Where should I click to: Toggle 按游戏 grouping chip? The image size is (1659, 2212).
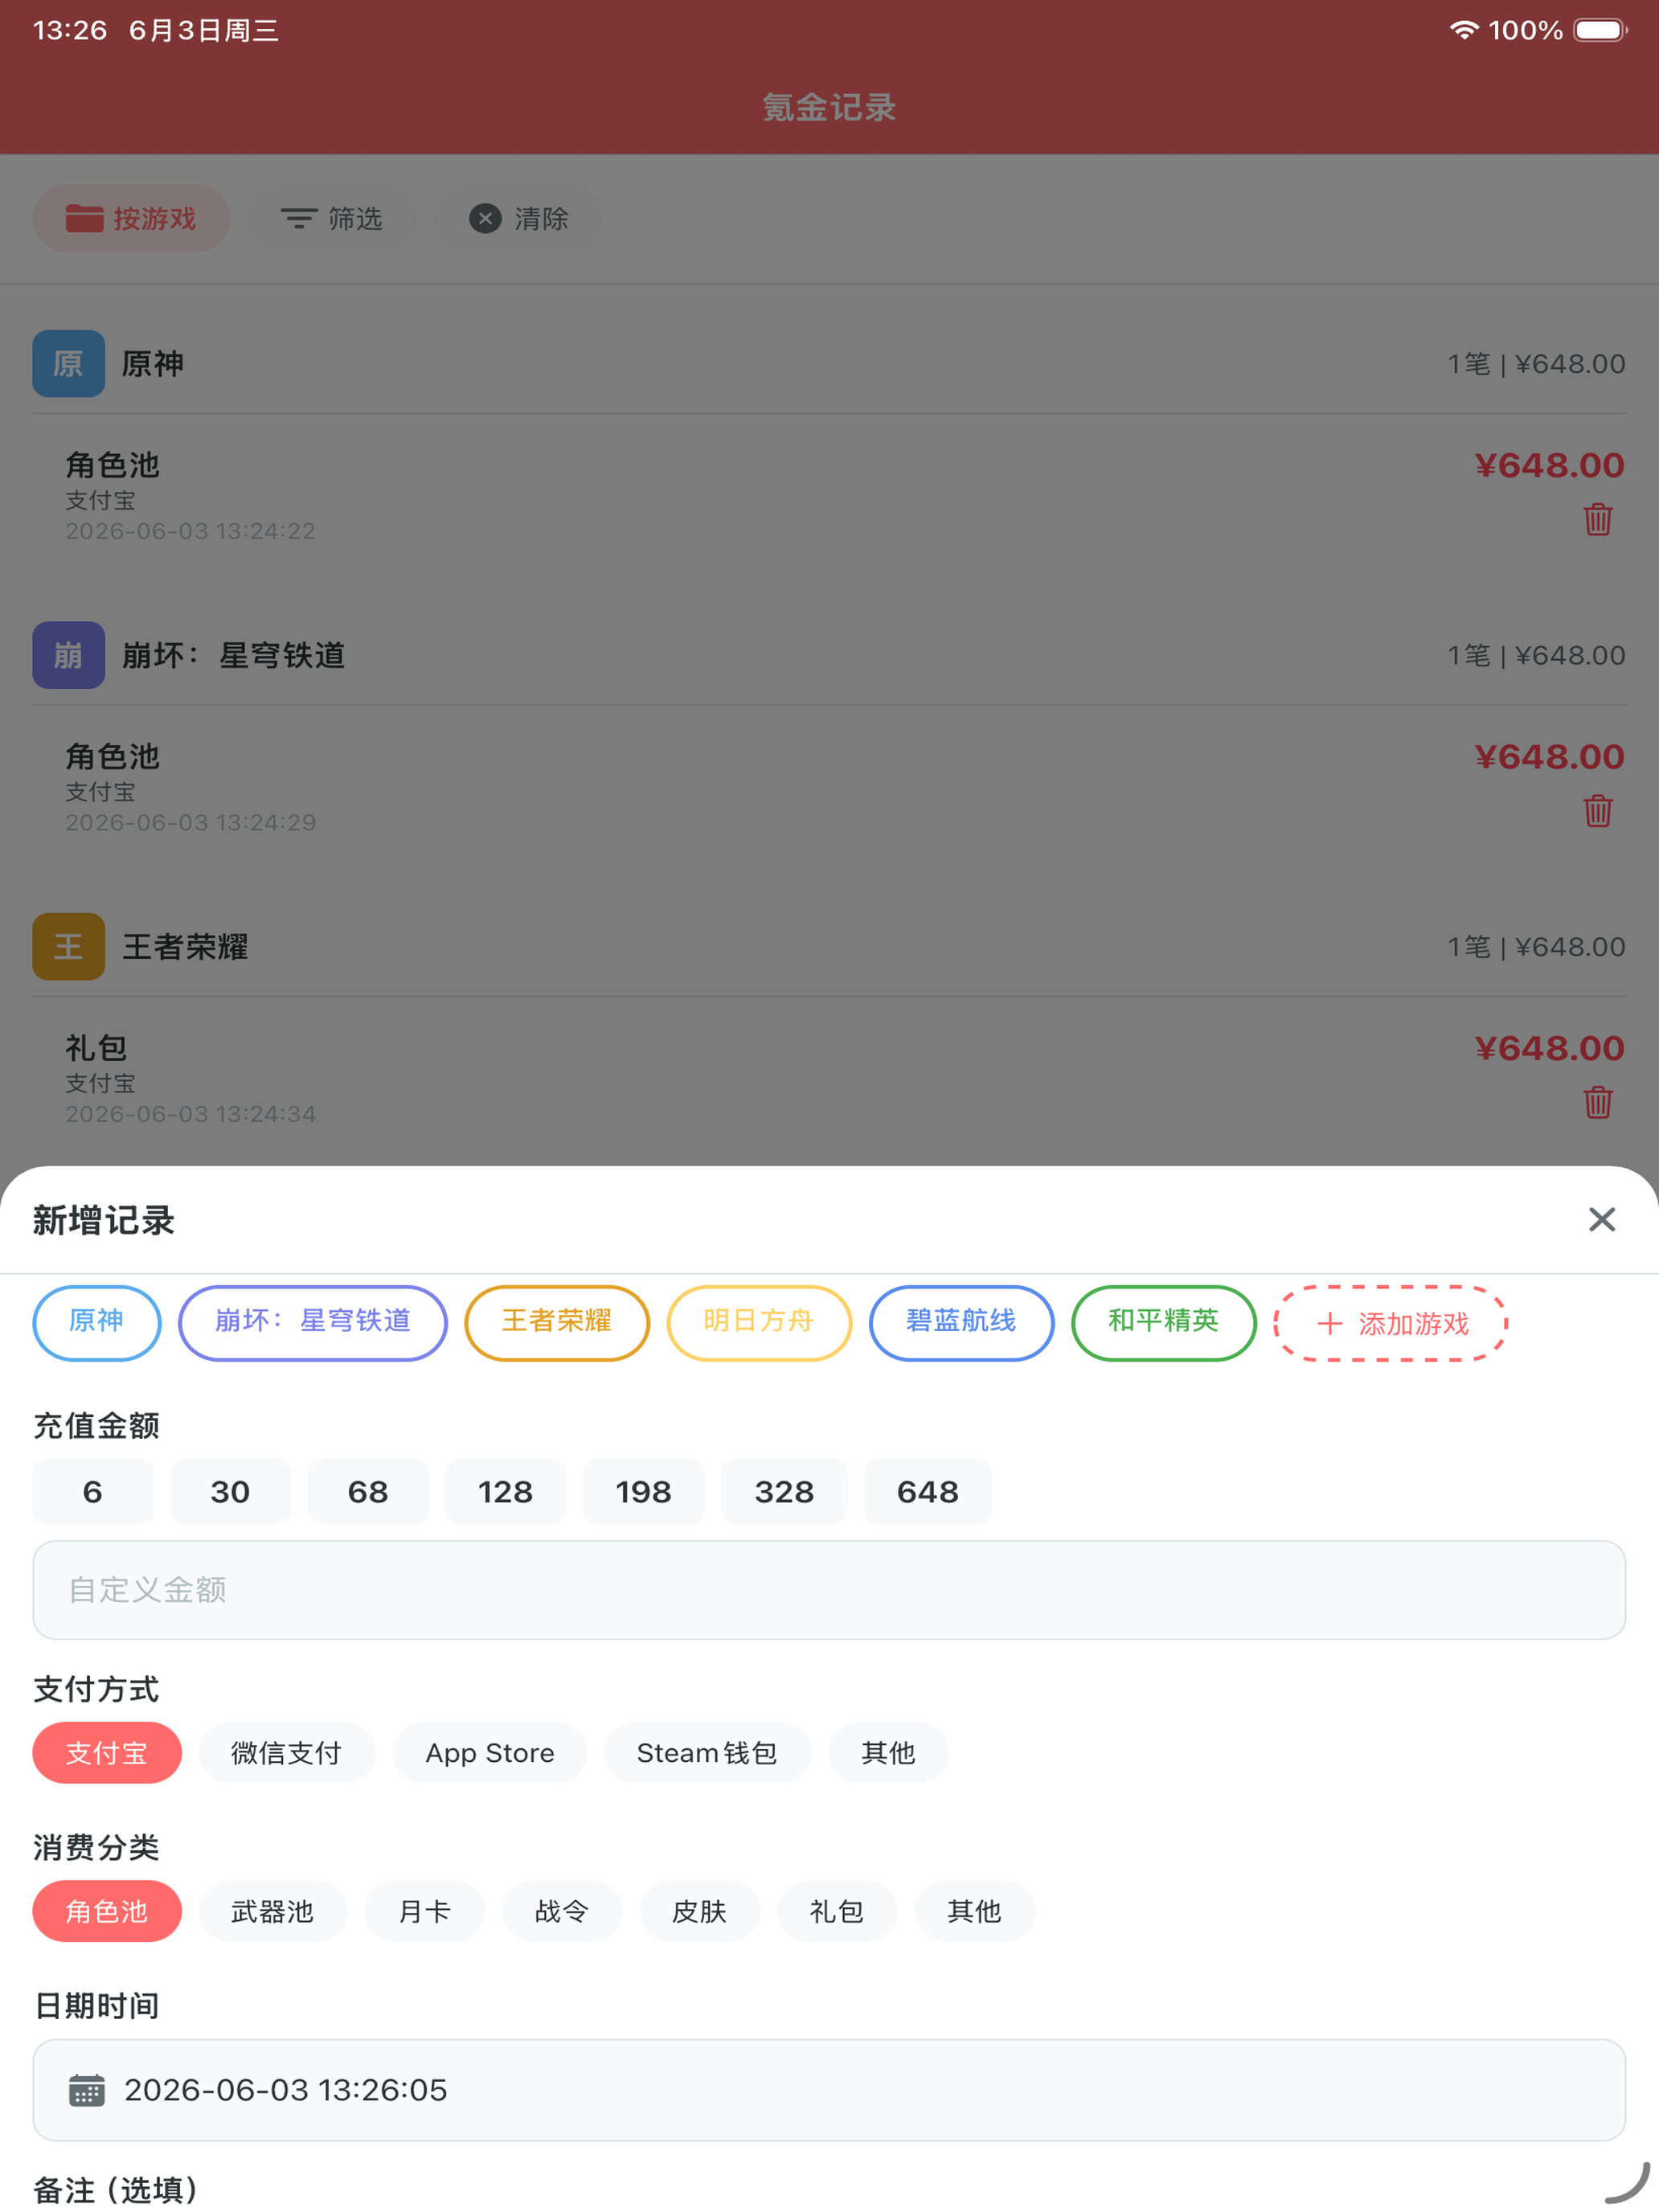[x=131, y=218]
